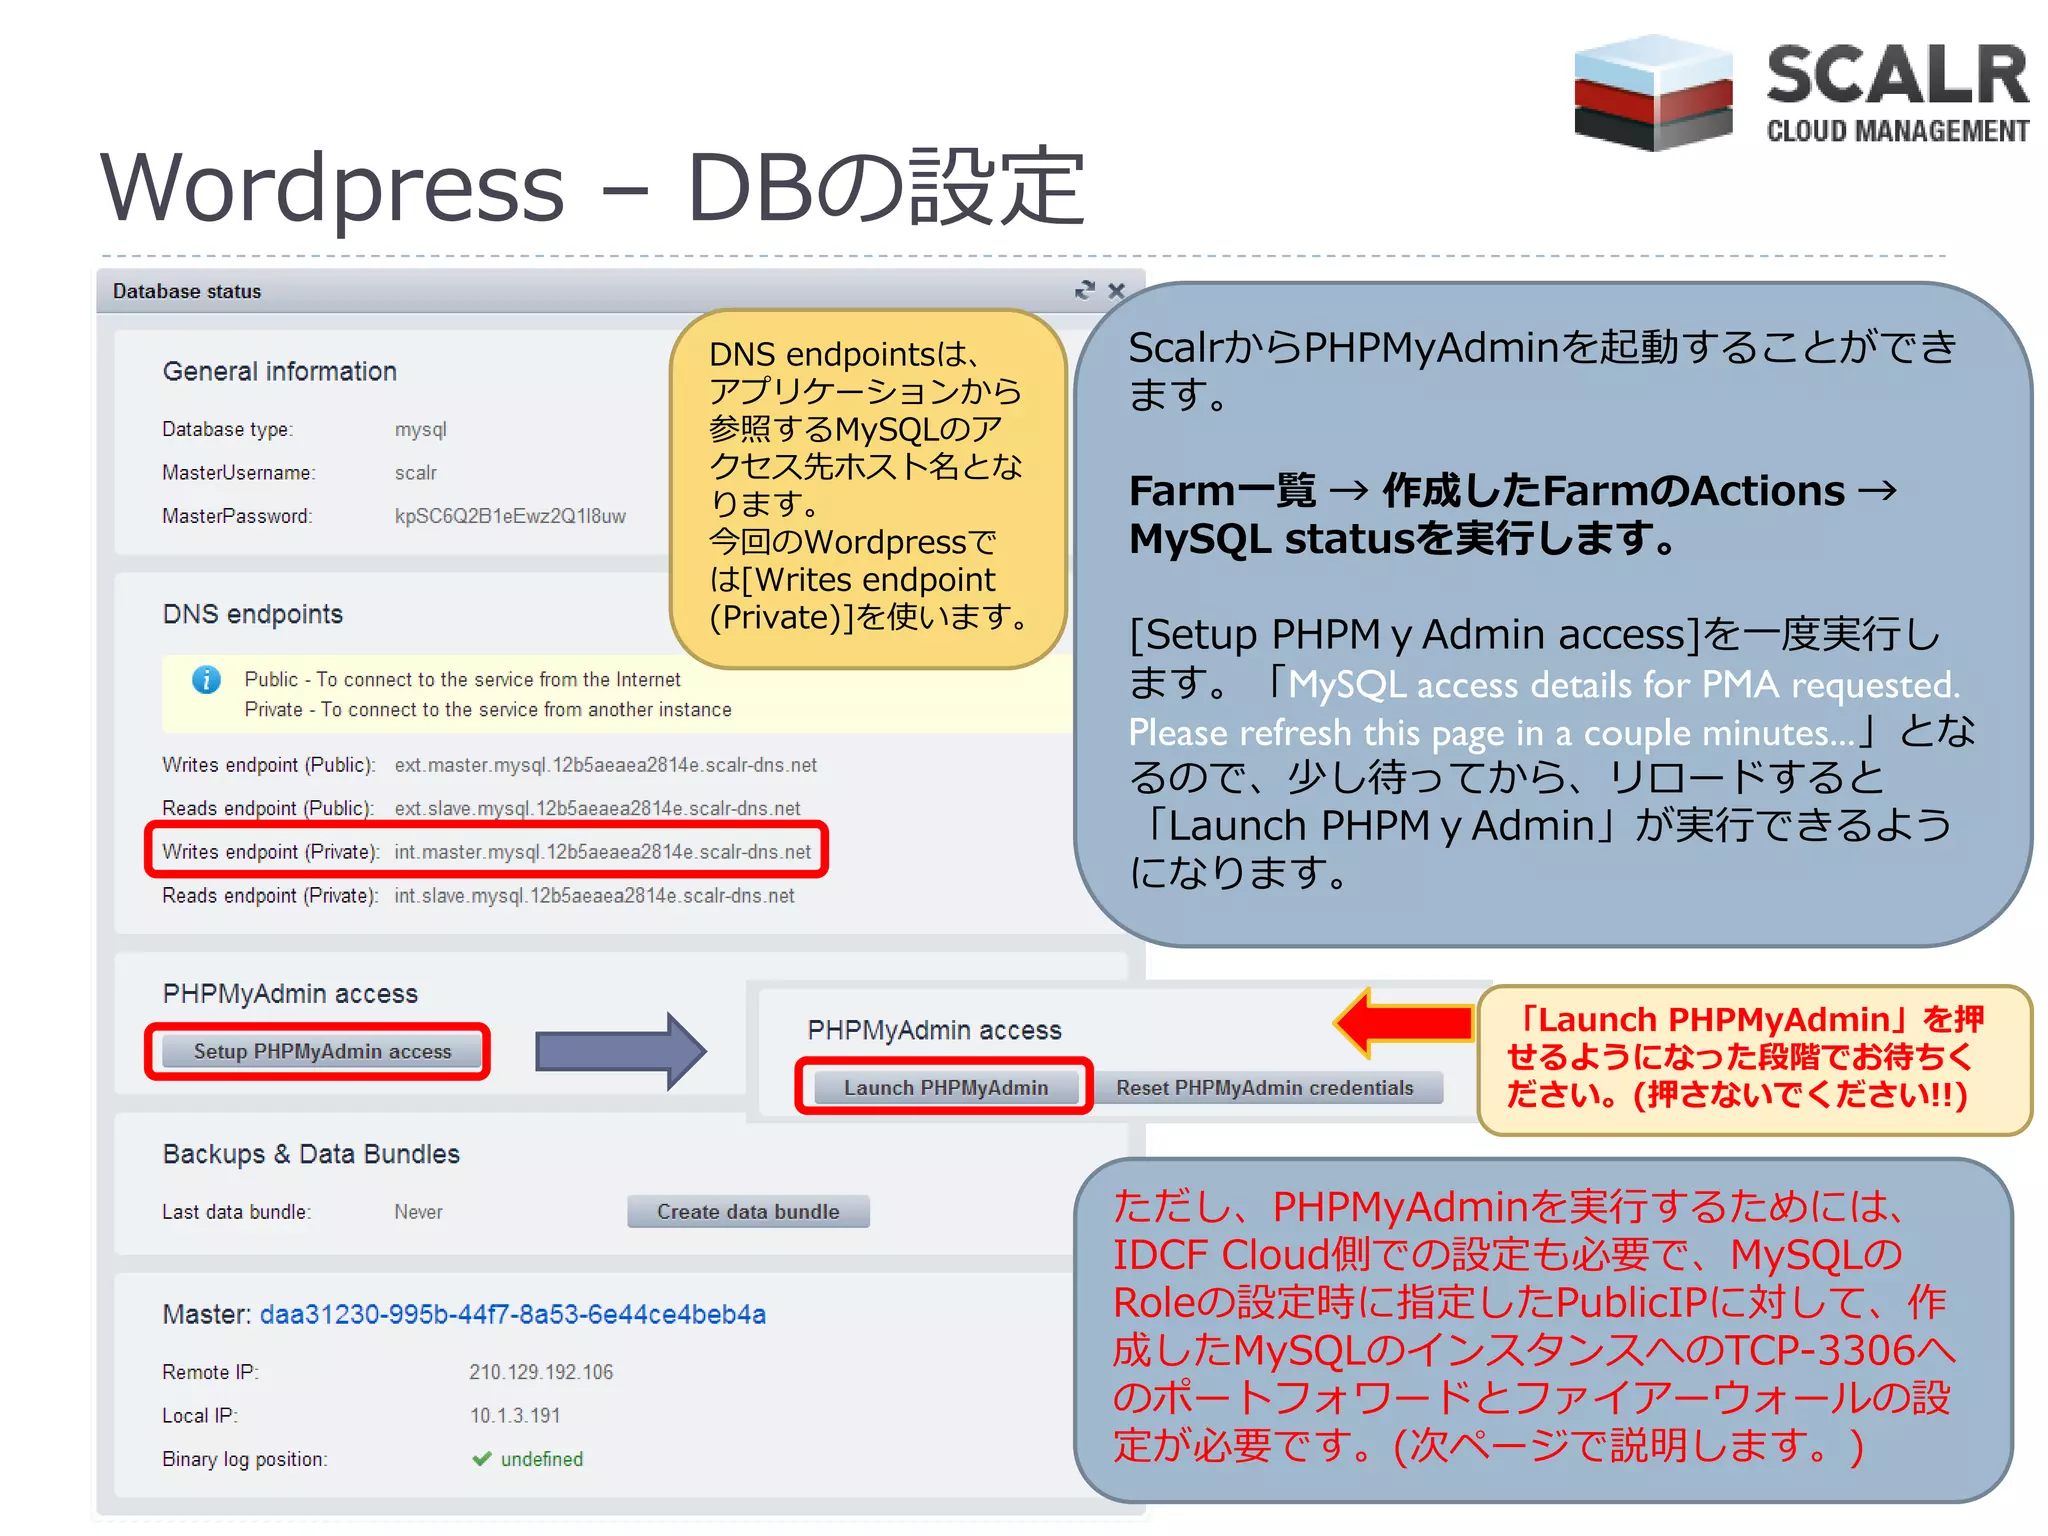Select Reads endpoint (Private) hostname int.slave.mysql
2048x1536 pixels.
pos(594,896)
